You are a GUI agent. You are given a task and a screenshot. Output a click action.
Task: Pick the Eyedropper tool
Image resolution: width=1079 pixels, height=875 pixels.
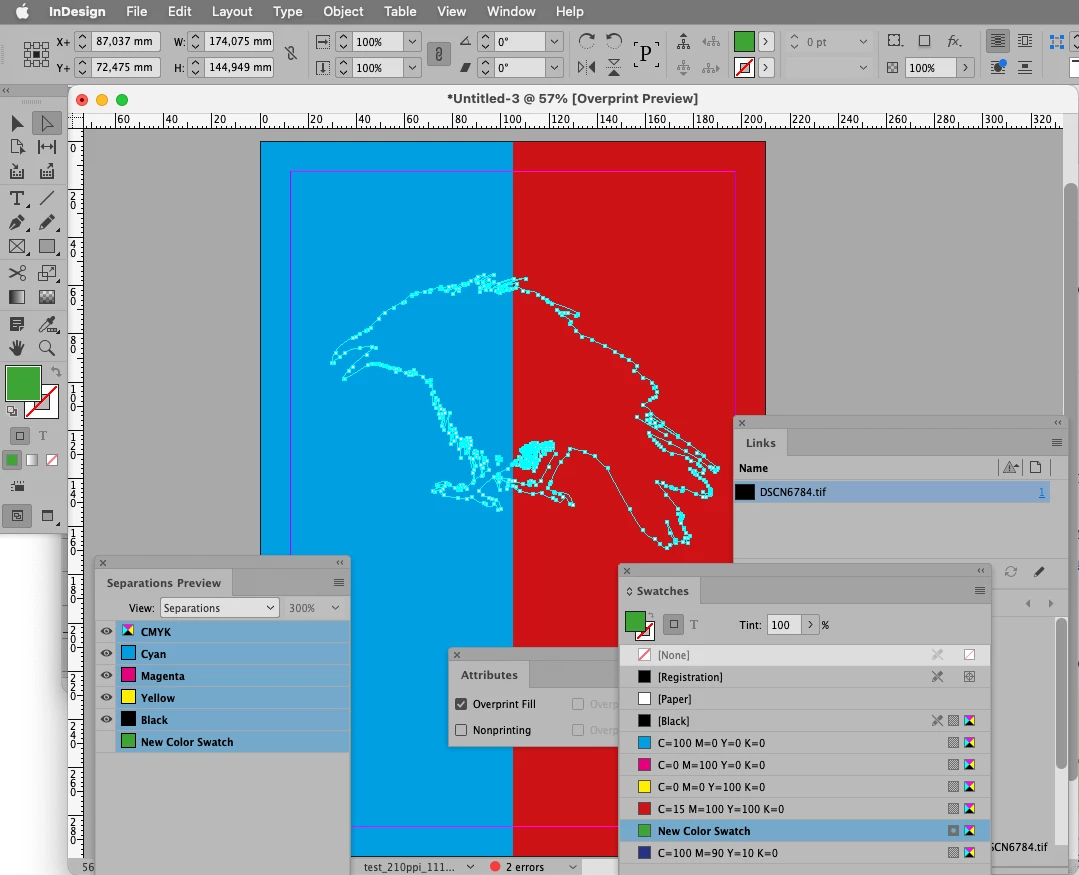click(47, 323)
